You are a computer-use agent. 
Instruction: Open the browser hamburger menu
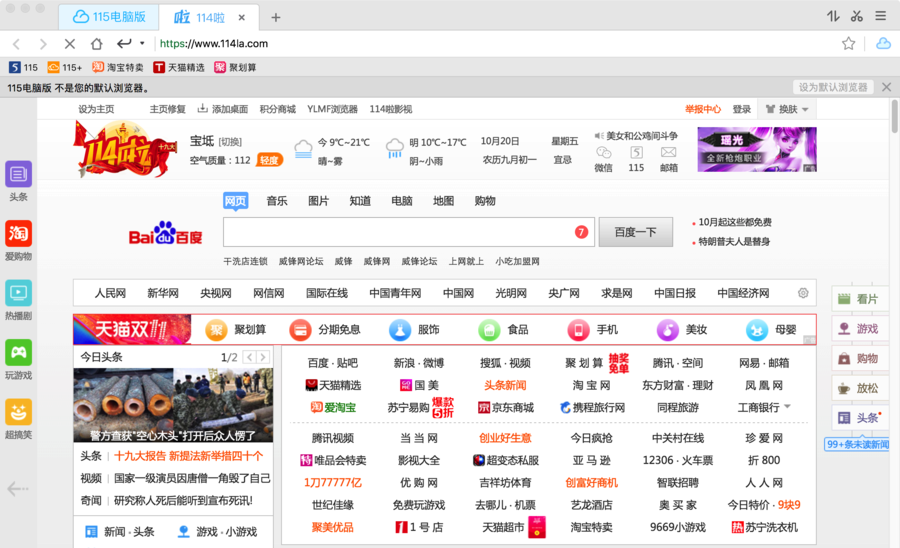click(880, 16)
